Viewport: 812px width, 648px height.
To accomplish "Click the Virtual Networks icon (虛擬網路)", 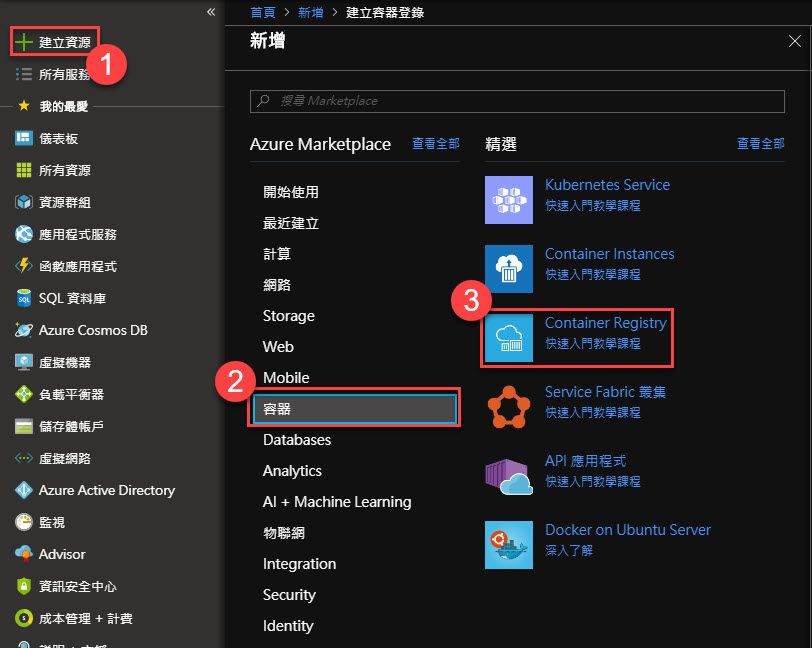I will coord(24,458).
